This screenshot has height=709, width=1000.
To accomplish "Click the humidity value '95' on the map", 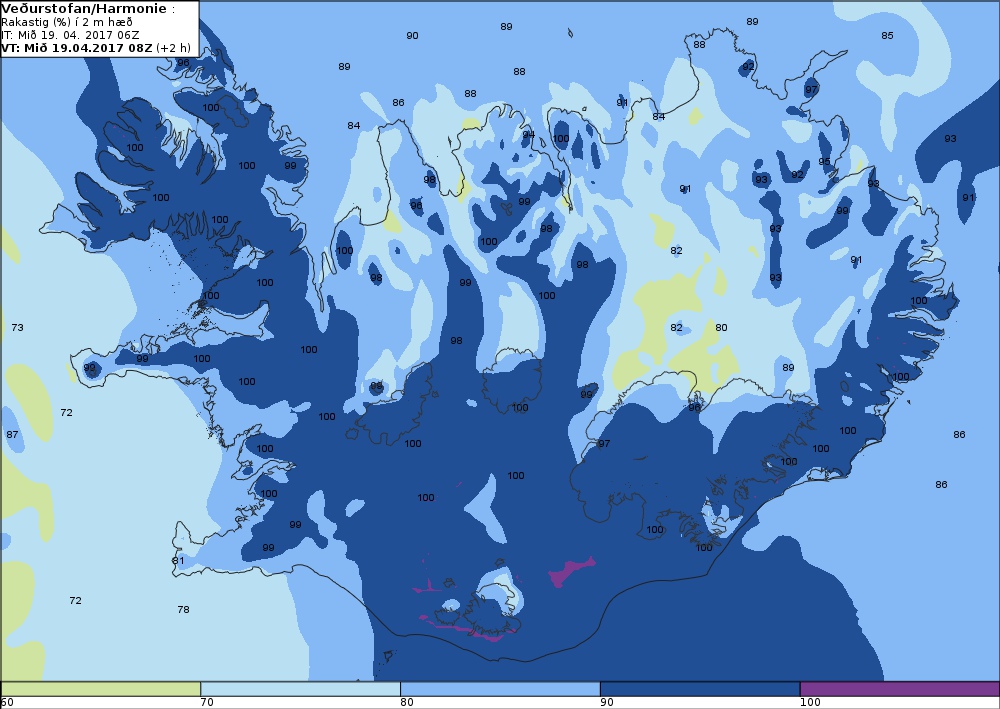I will pos(825,162).
